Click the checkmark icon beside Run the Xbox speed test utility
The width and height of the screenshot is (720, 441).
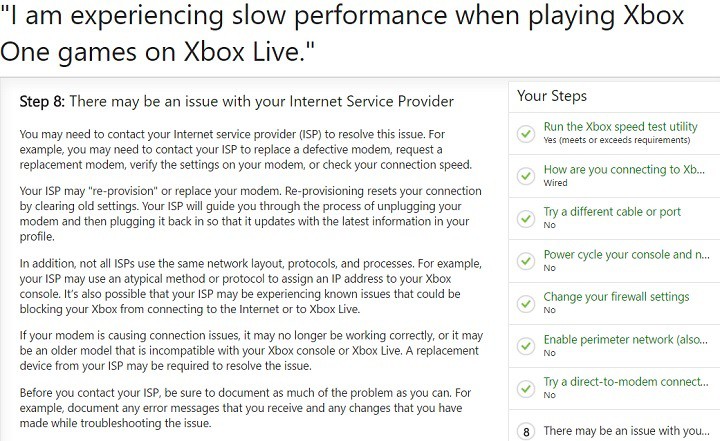click(526, 133)
